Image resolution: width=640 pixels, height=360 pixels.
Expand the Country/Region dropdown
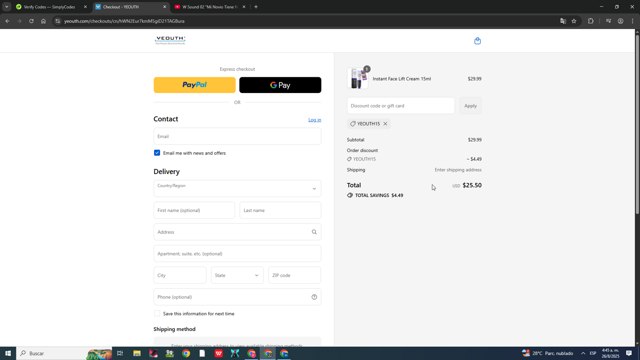tap(237, 189)
